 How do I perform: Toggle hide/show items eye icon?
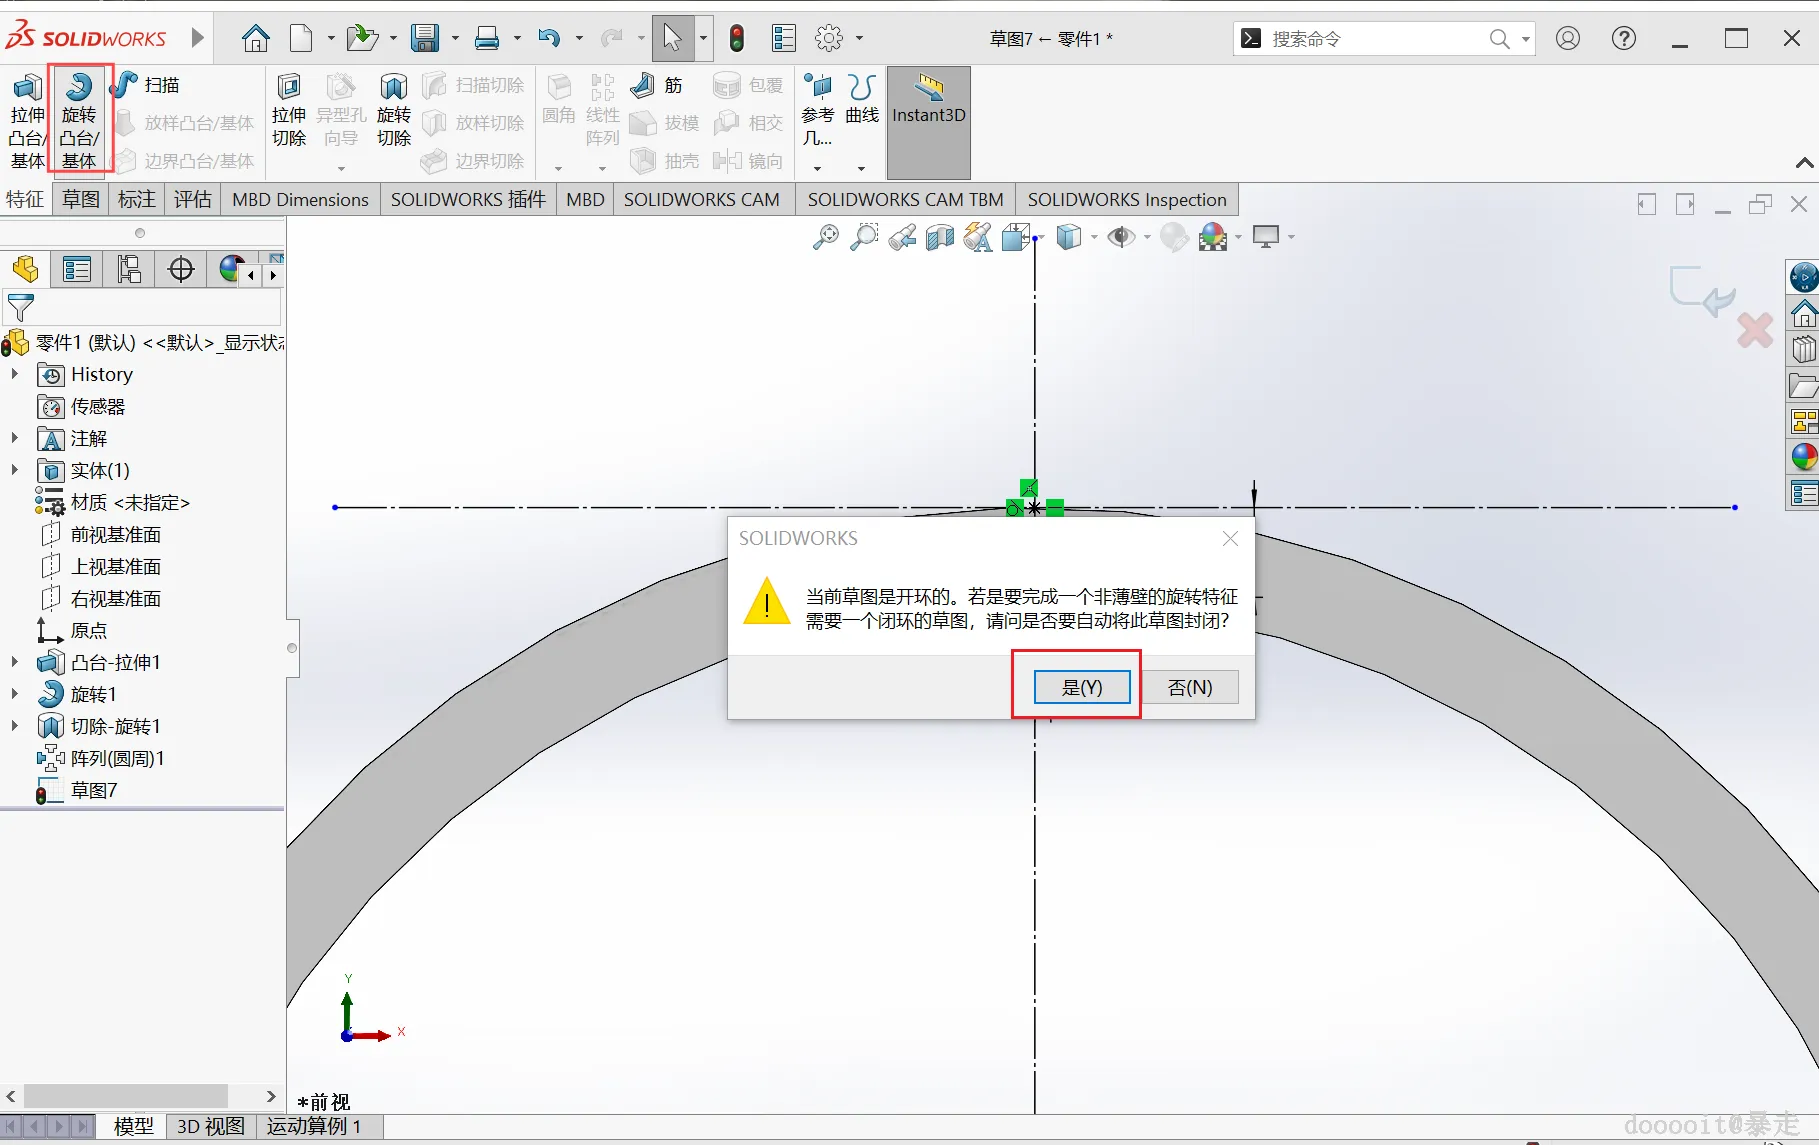coord(1121,237)
